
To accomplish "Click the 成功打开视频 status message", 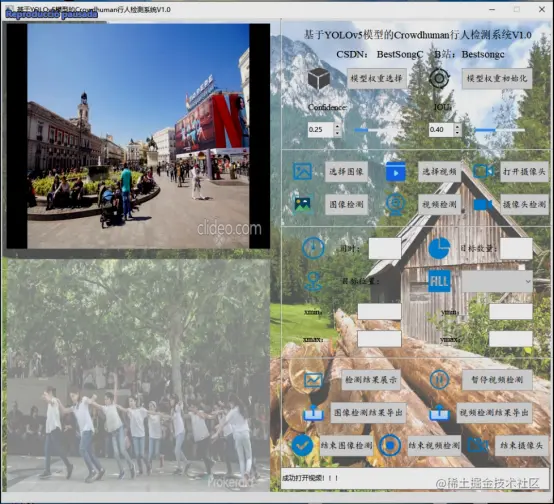I will tap(310, 478).
